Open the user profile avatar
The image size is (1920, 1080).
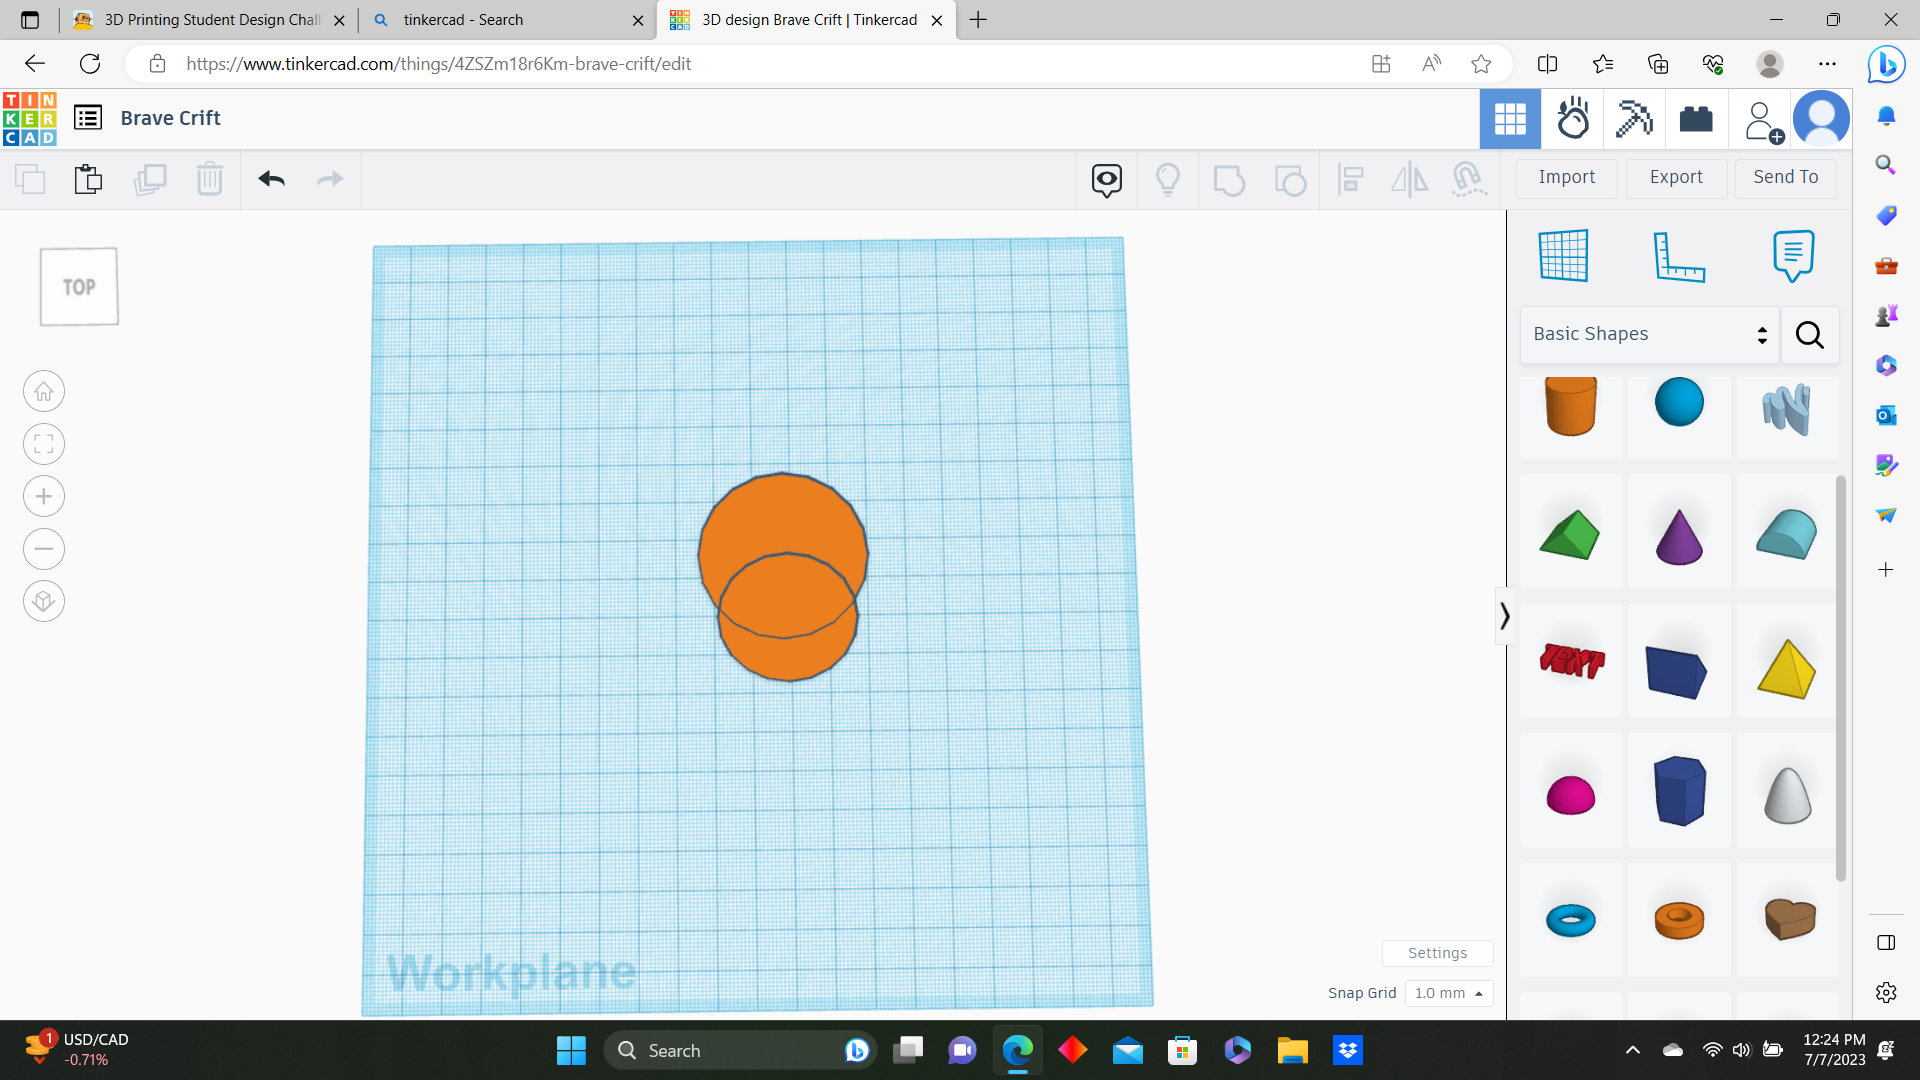tap(1822, 119)
